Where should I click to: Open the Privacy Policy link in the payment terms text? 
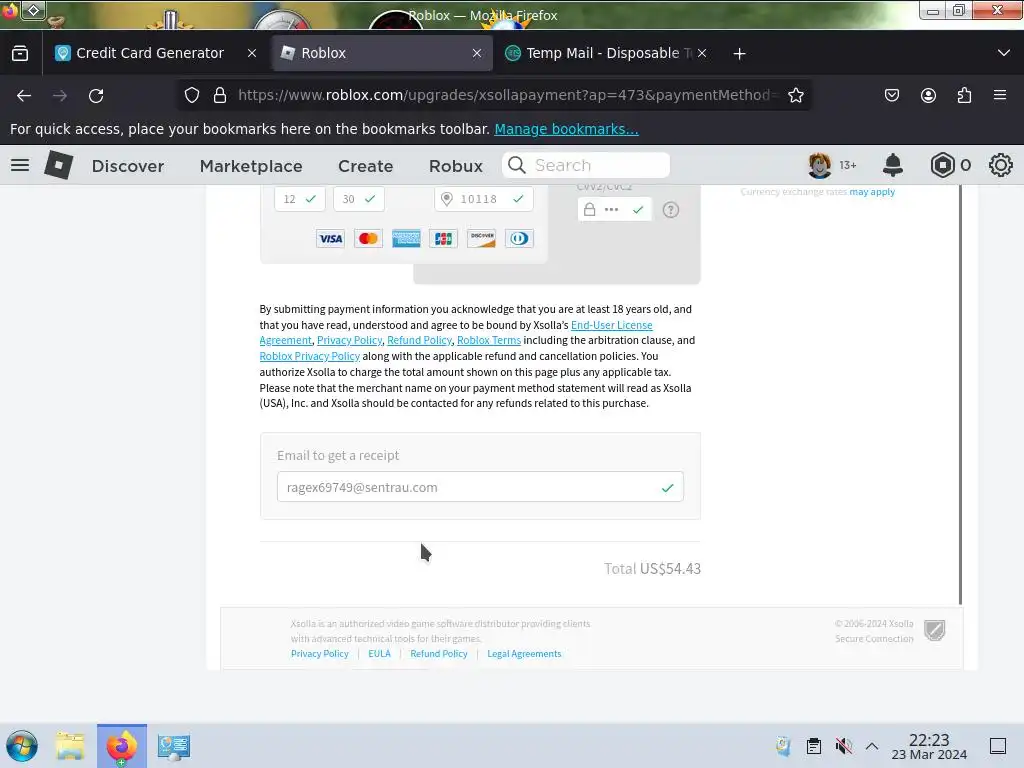[349, 340]
